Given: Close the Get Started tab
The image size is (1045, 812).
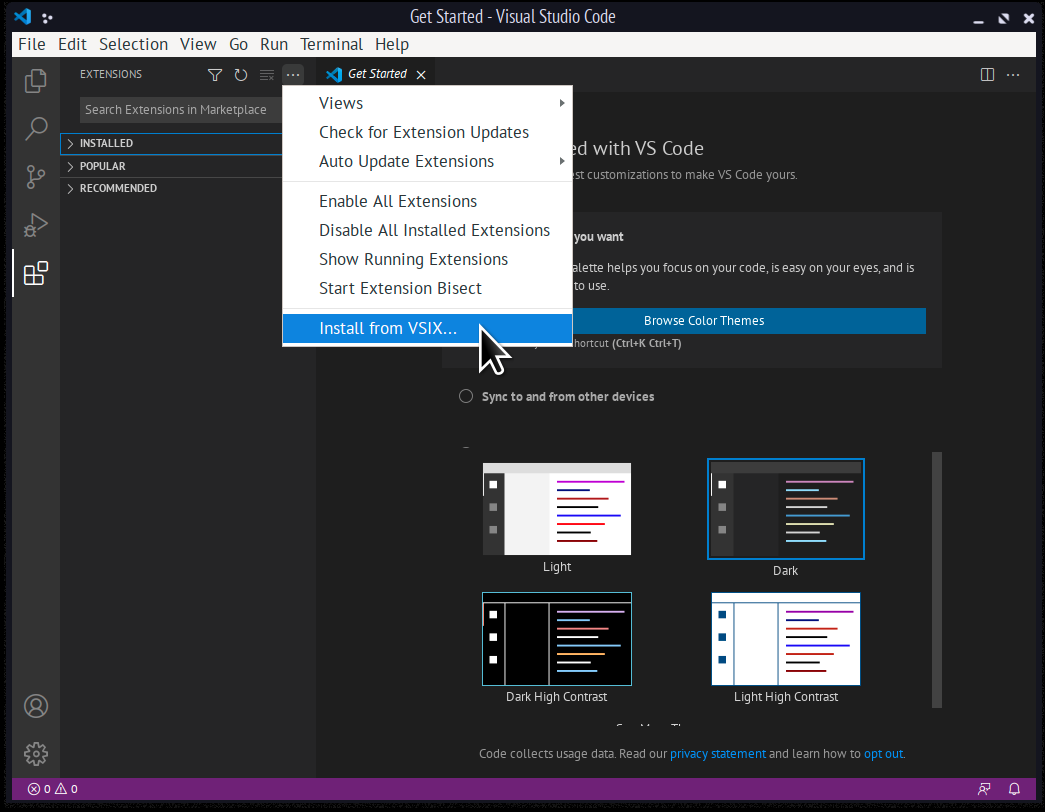Looking at the screenshot, I should point(421,75).
